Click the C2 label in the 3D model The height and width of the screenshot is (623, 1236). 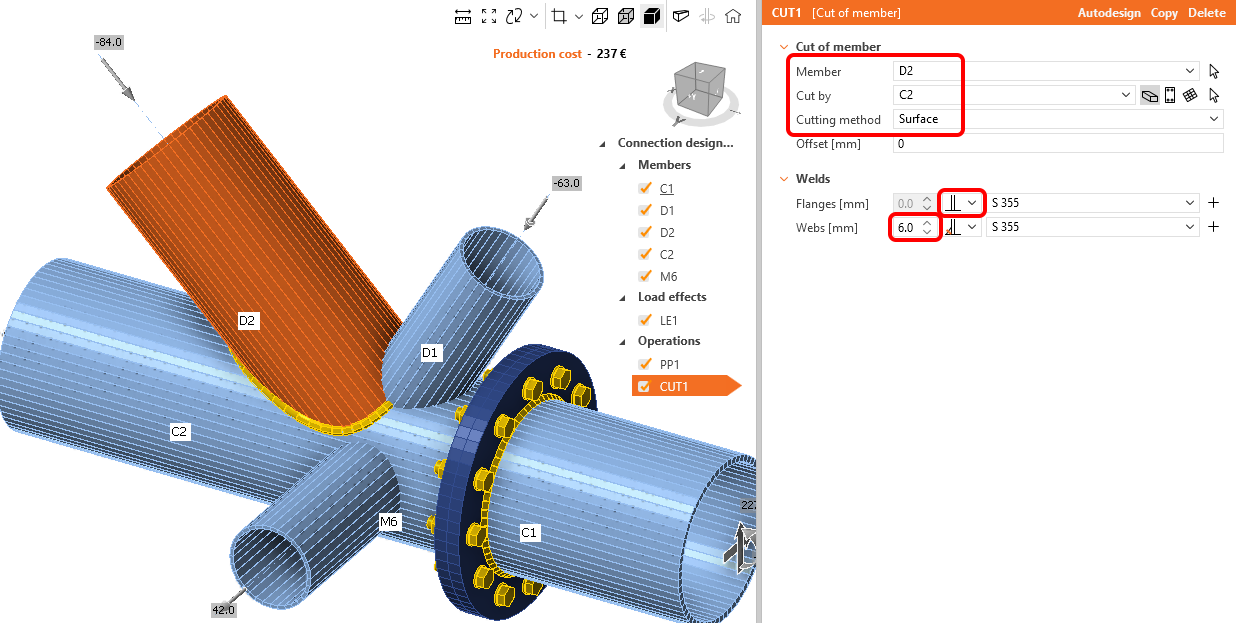pos(179,432)
